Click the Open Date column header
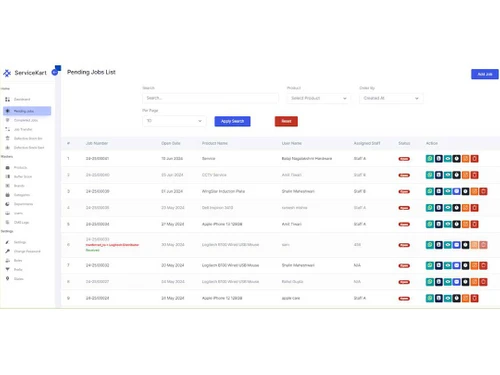Viewport: 500px width, 375px height. (171, 143)
